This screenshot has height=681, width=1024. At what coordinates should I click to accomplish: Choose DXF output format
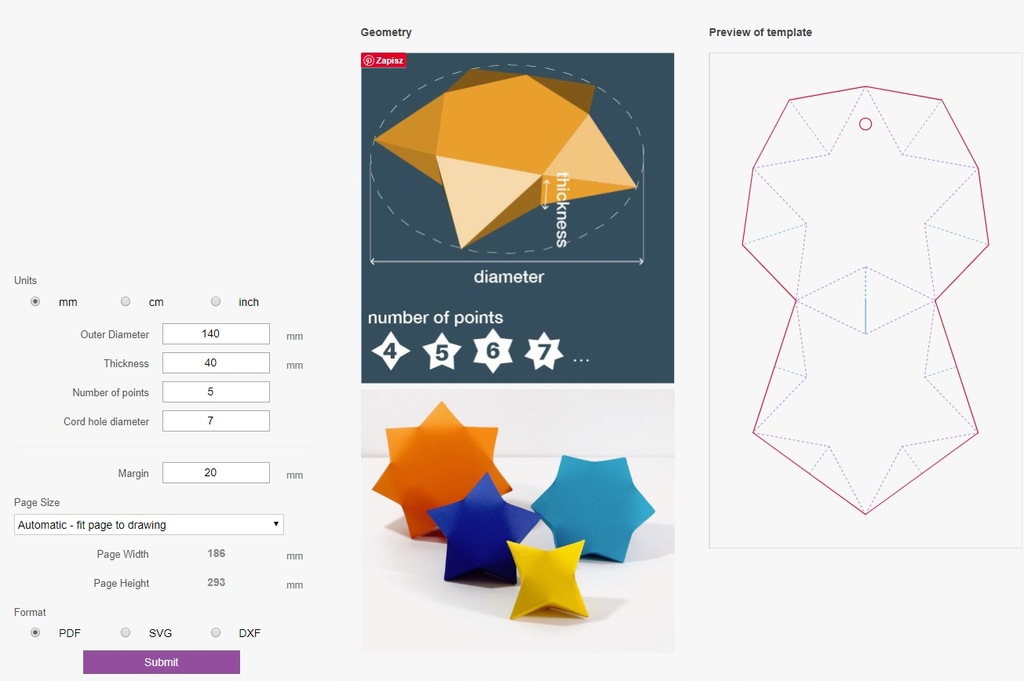pos(216,633)
